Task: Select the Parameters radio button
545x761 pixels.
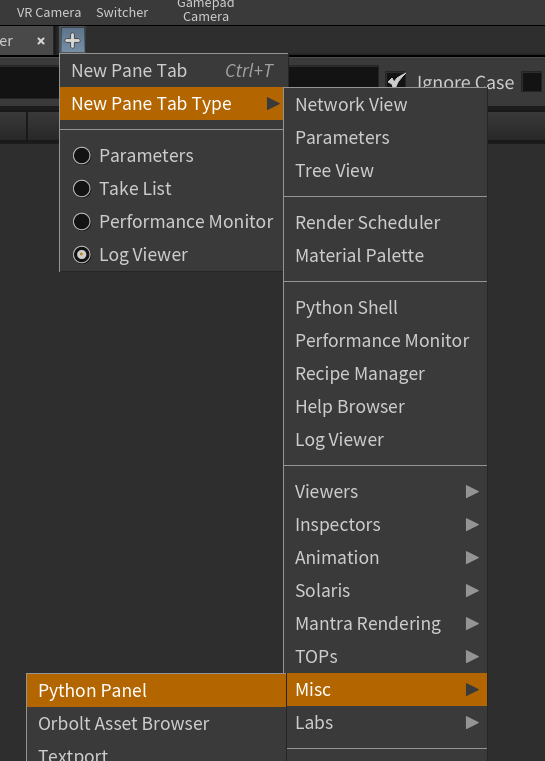Action: 82,156
